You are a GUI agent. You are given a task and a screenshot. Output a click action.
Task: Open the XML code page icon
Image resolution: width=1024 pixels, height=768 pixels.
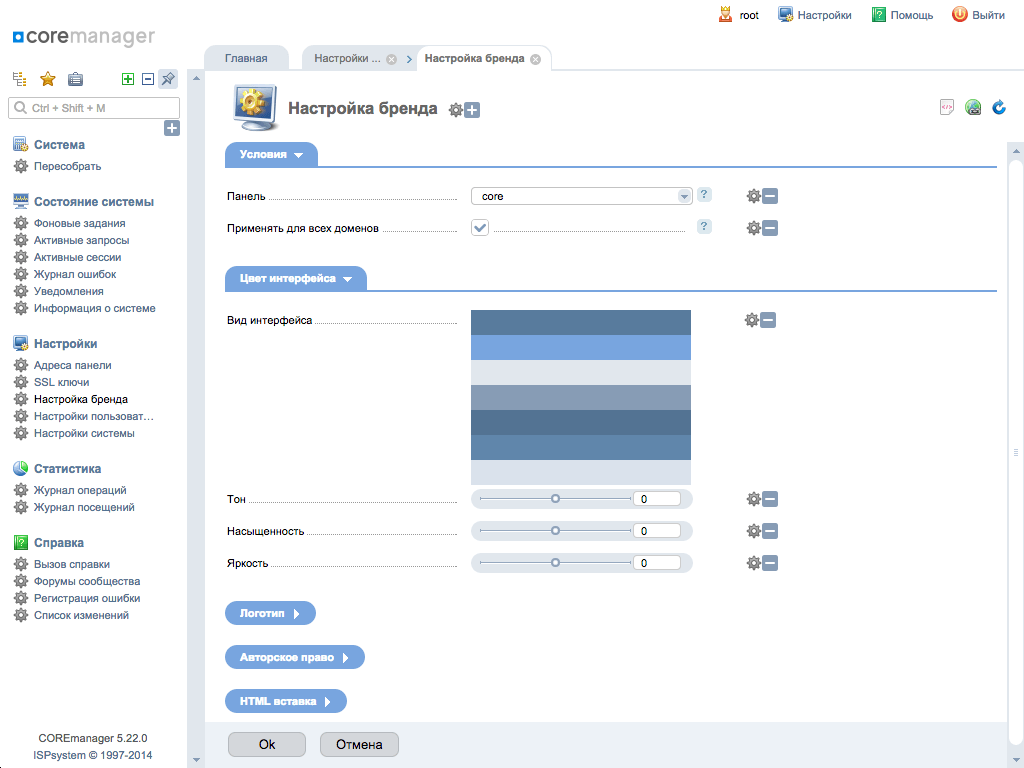(946, 108)
